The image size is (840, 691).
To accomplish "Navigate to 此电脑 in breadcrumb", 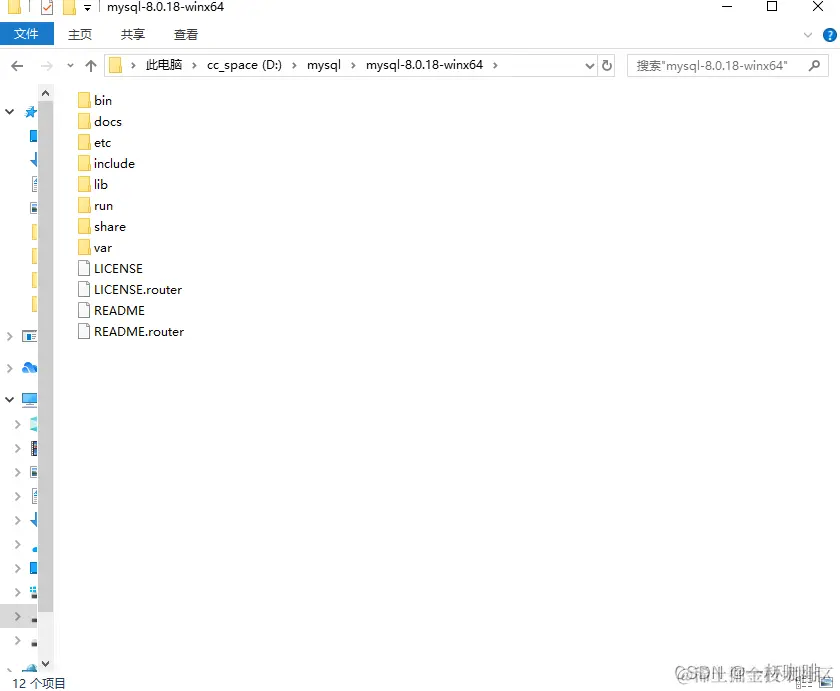I will coord(164,65).
